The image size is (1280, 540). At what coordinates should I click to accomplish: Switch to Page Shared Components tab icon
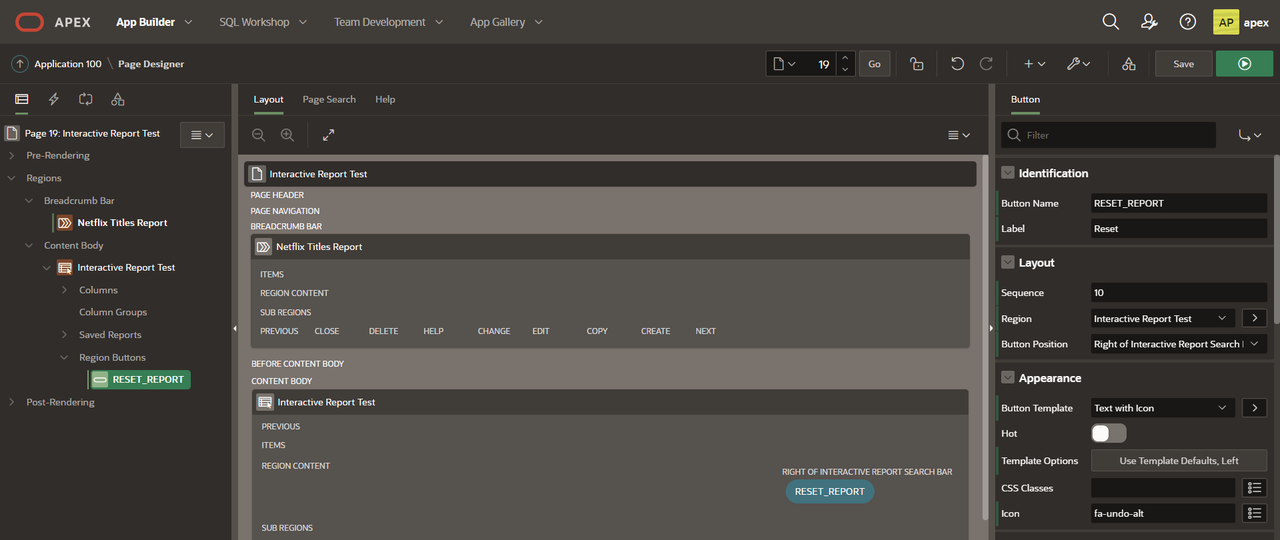[x=118, y=99]
